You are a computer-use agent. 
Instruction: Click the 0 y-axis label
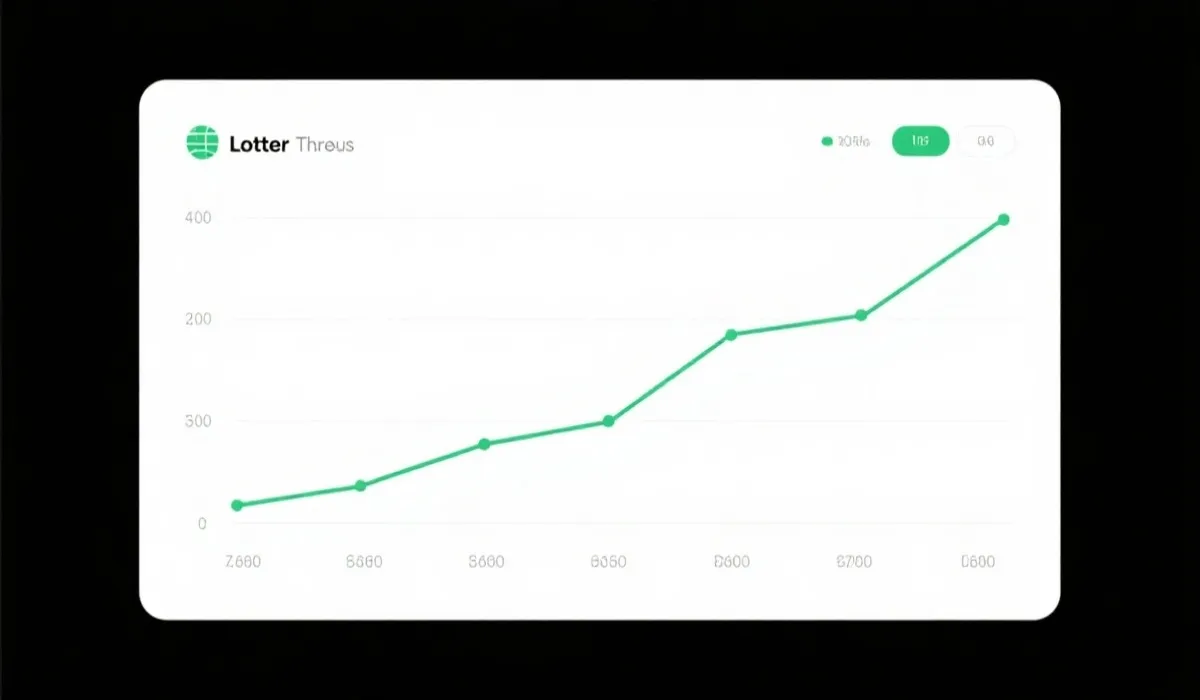click(202, 524)
